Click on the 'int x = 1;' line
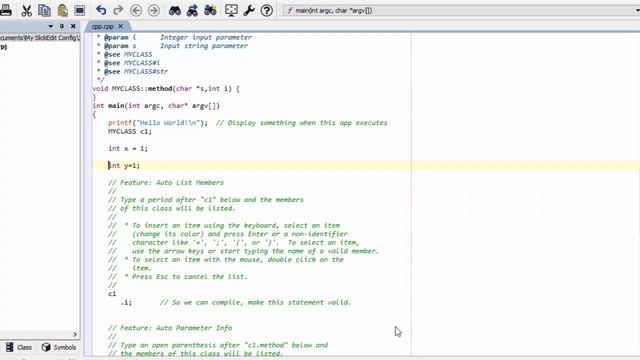The width and height of the screenshot is (640, 360). click(x=128, y=149)
